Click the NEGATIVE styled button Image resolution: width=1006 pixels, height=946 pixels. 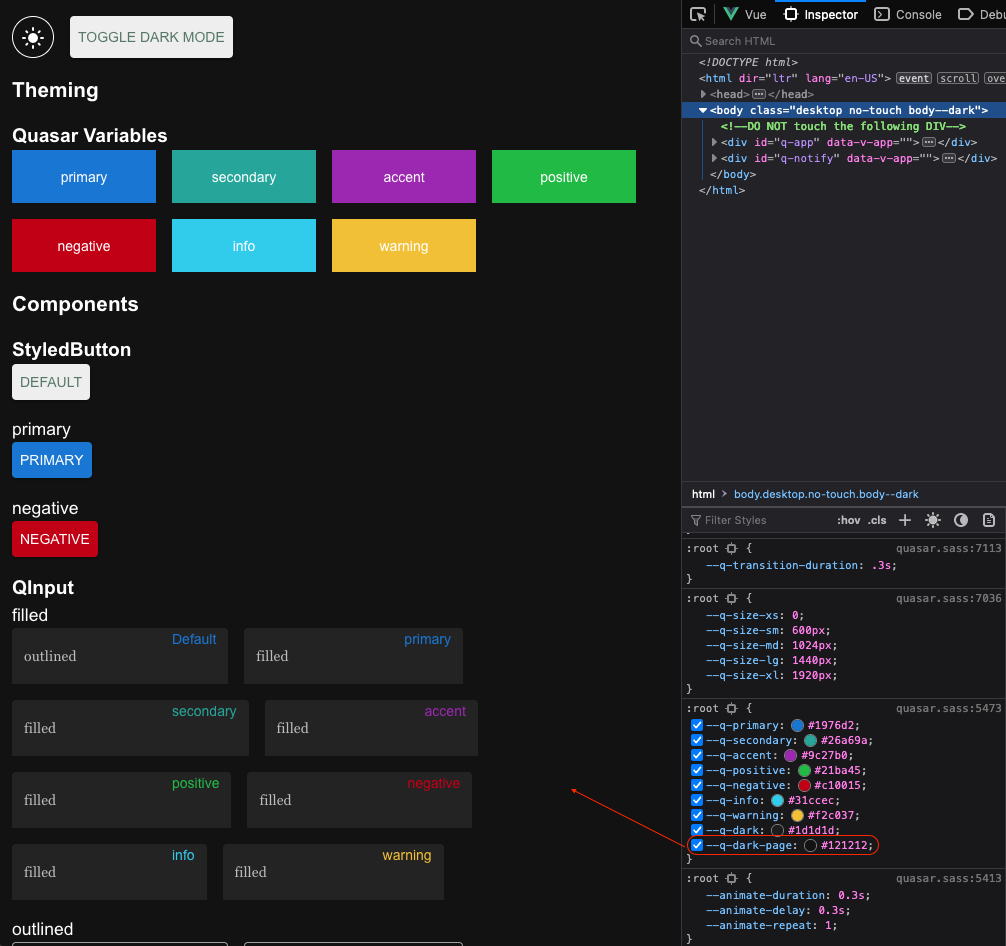tap(54, 539)
